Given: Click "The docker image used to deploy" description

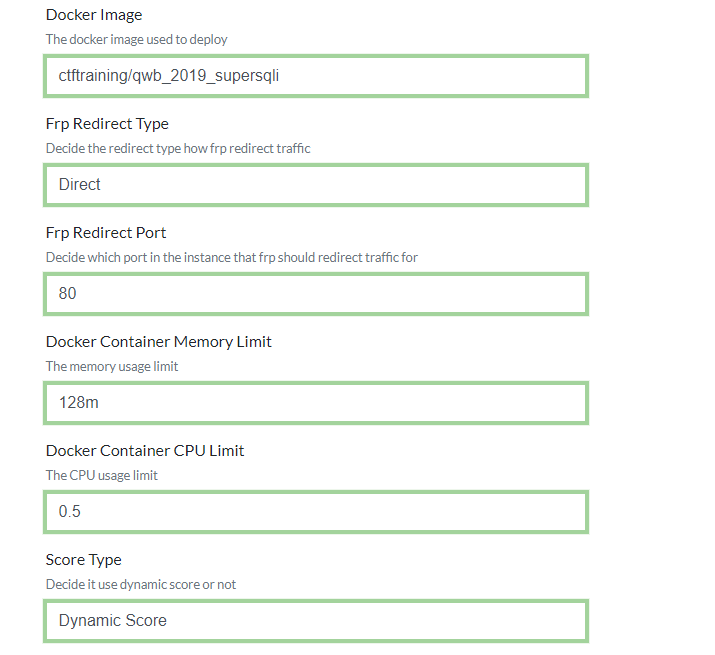Looking at the screenshot, I should coord(136,39).
